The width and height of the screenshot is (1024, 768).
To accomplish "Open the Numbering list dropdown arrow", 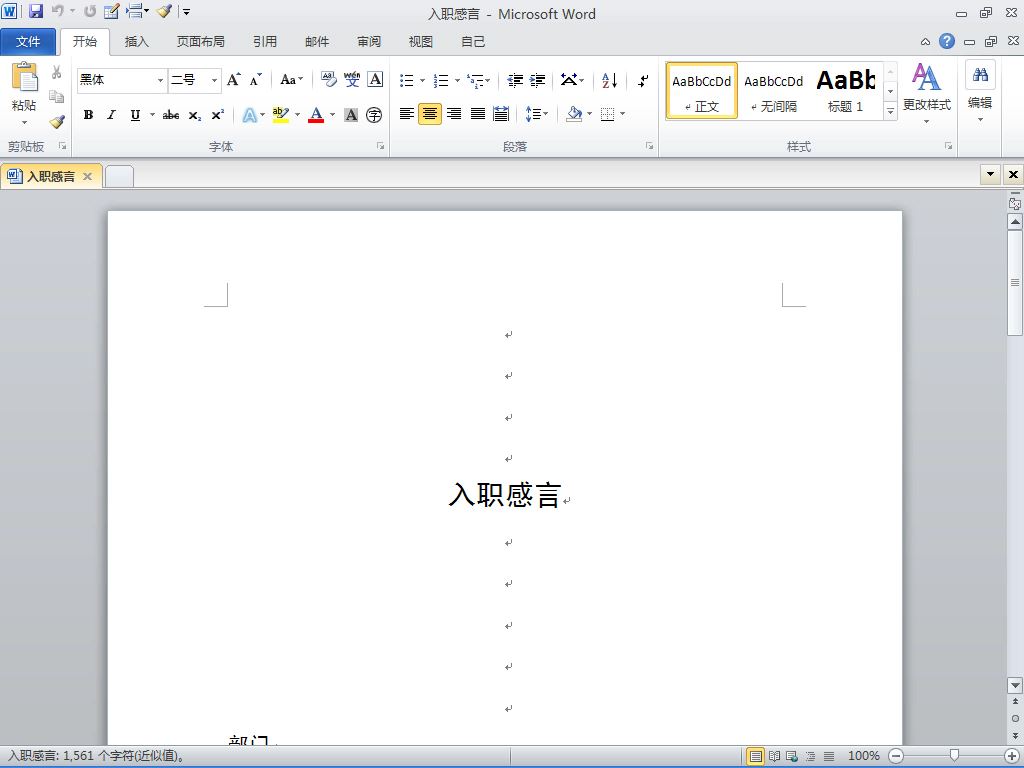I will (x=457, y=80).
